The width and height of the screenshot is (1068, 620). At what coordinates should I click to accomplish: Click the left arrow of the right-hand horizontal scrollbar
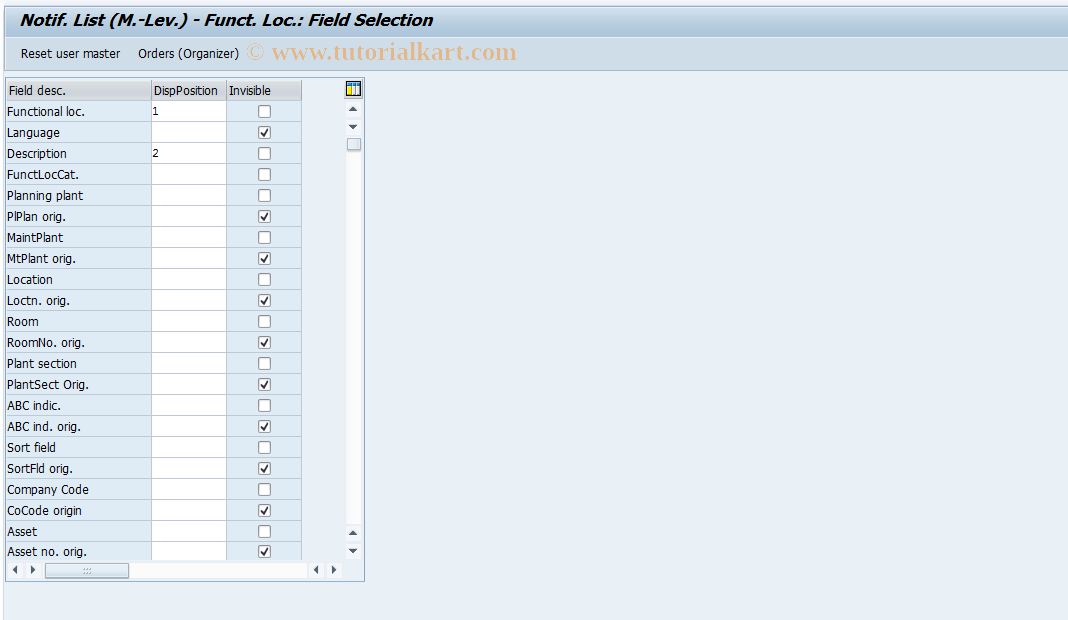[316, 570]
